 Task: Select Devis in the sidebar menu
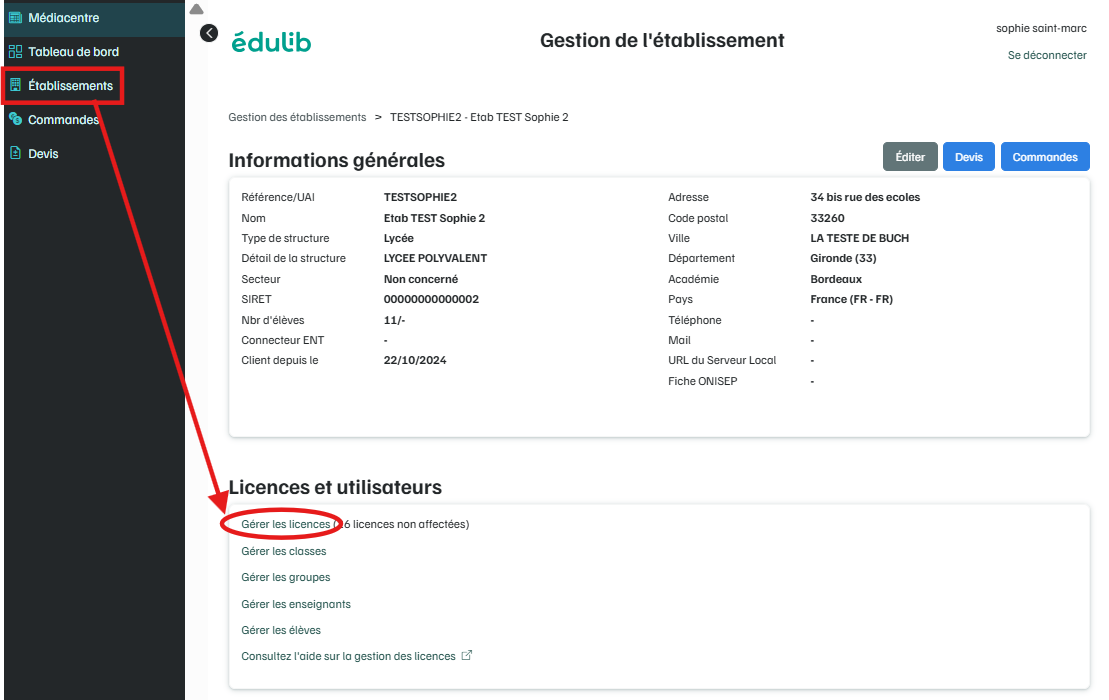(43, 154)
